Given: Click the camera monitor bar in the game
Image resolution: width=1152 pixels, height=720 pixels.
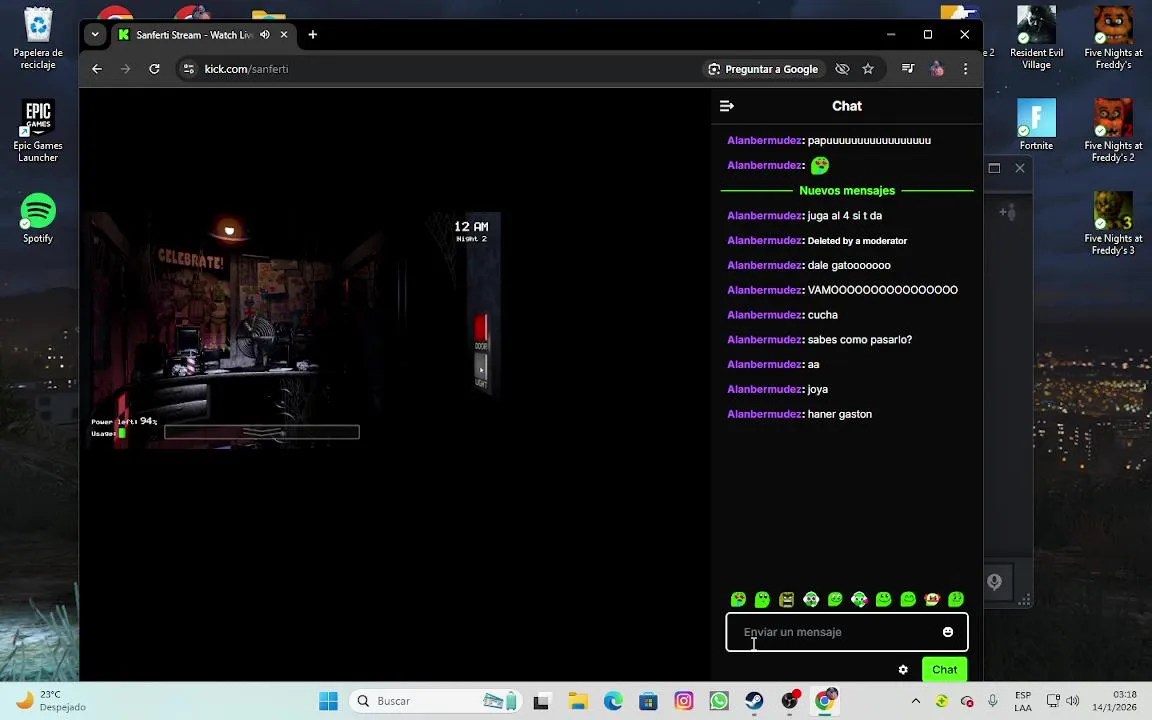Looking at the screenshot, I should coord(262,432).
